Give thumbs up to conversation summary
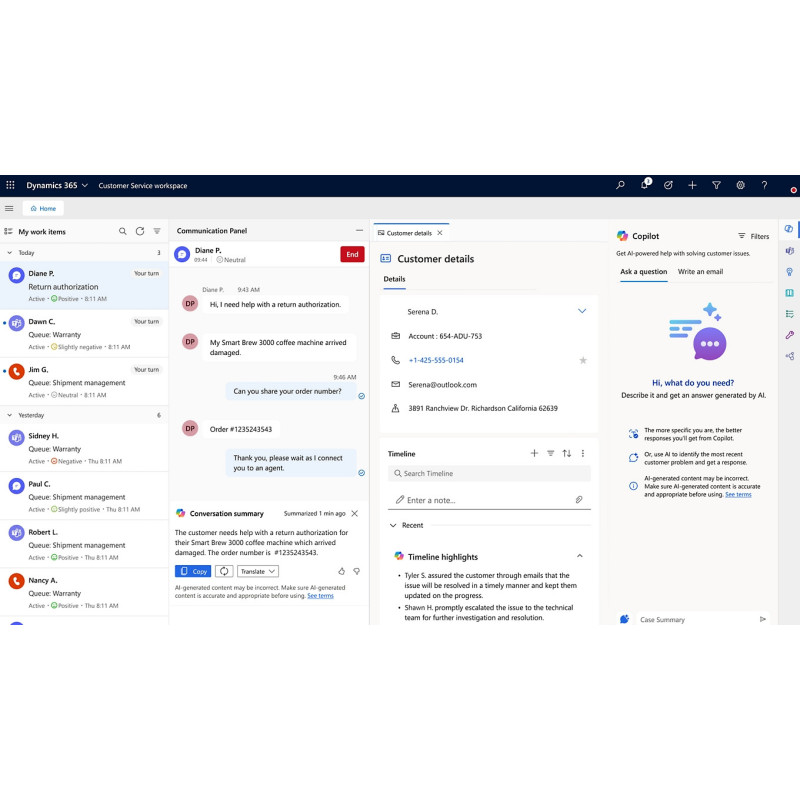Image resolution: width=800 pixels, height=800 pixels. click(341, 571)
